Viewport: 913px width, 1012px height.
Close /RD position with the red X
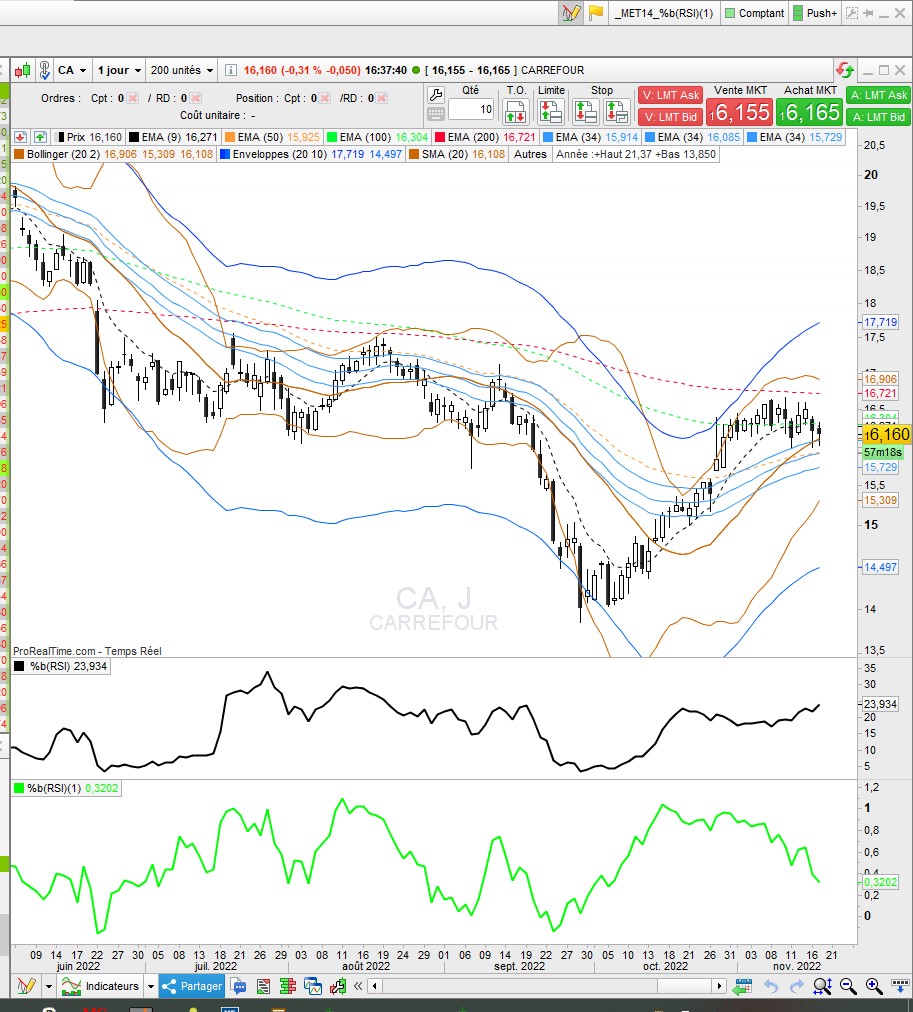[x=381, y=98]
